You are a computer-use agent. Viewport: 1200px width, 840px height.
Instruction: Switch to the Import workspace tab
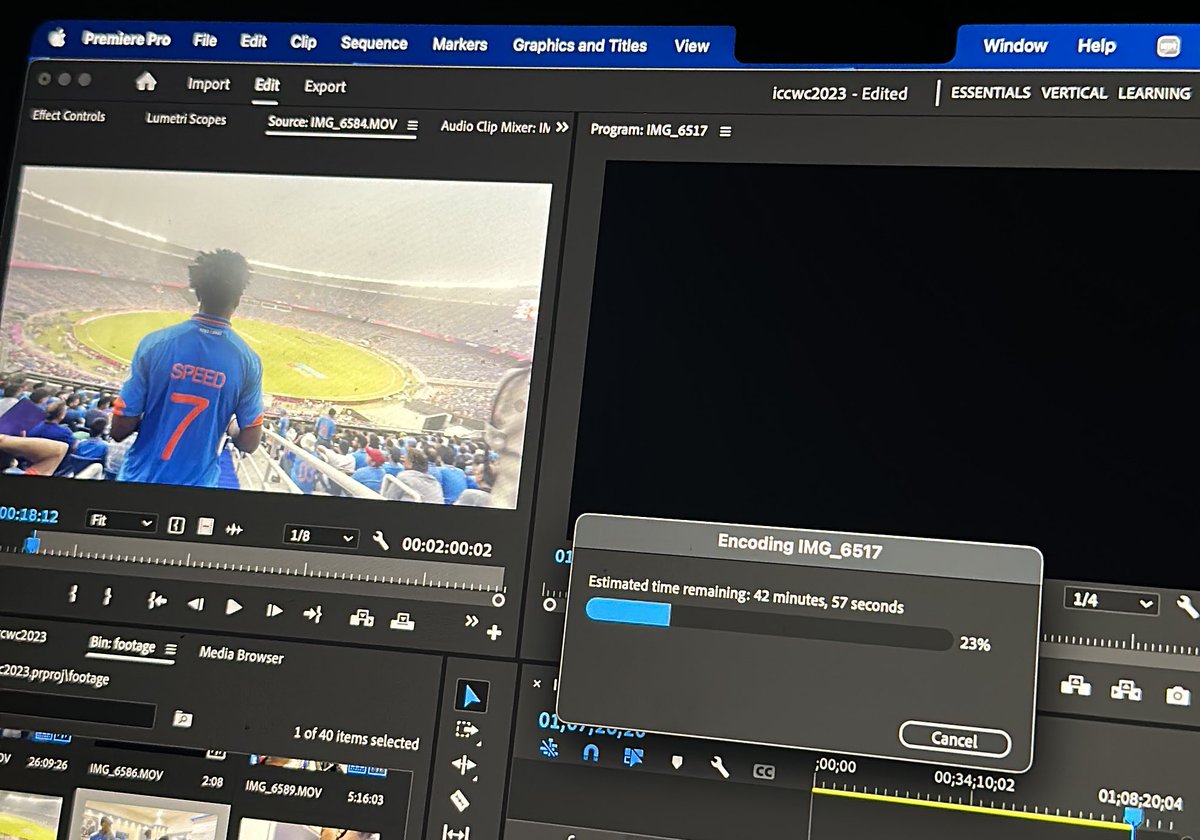click(208, 84)
